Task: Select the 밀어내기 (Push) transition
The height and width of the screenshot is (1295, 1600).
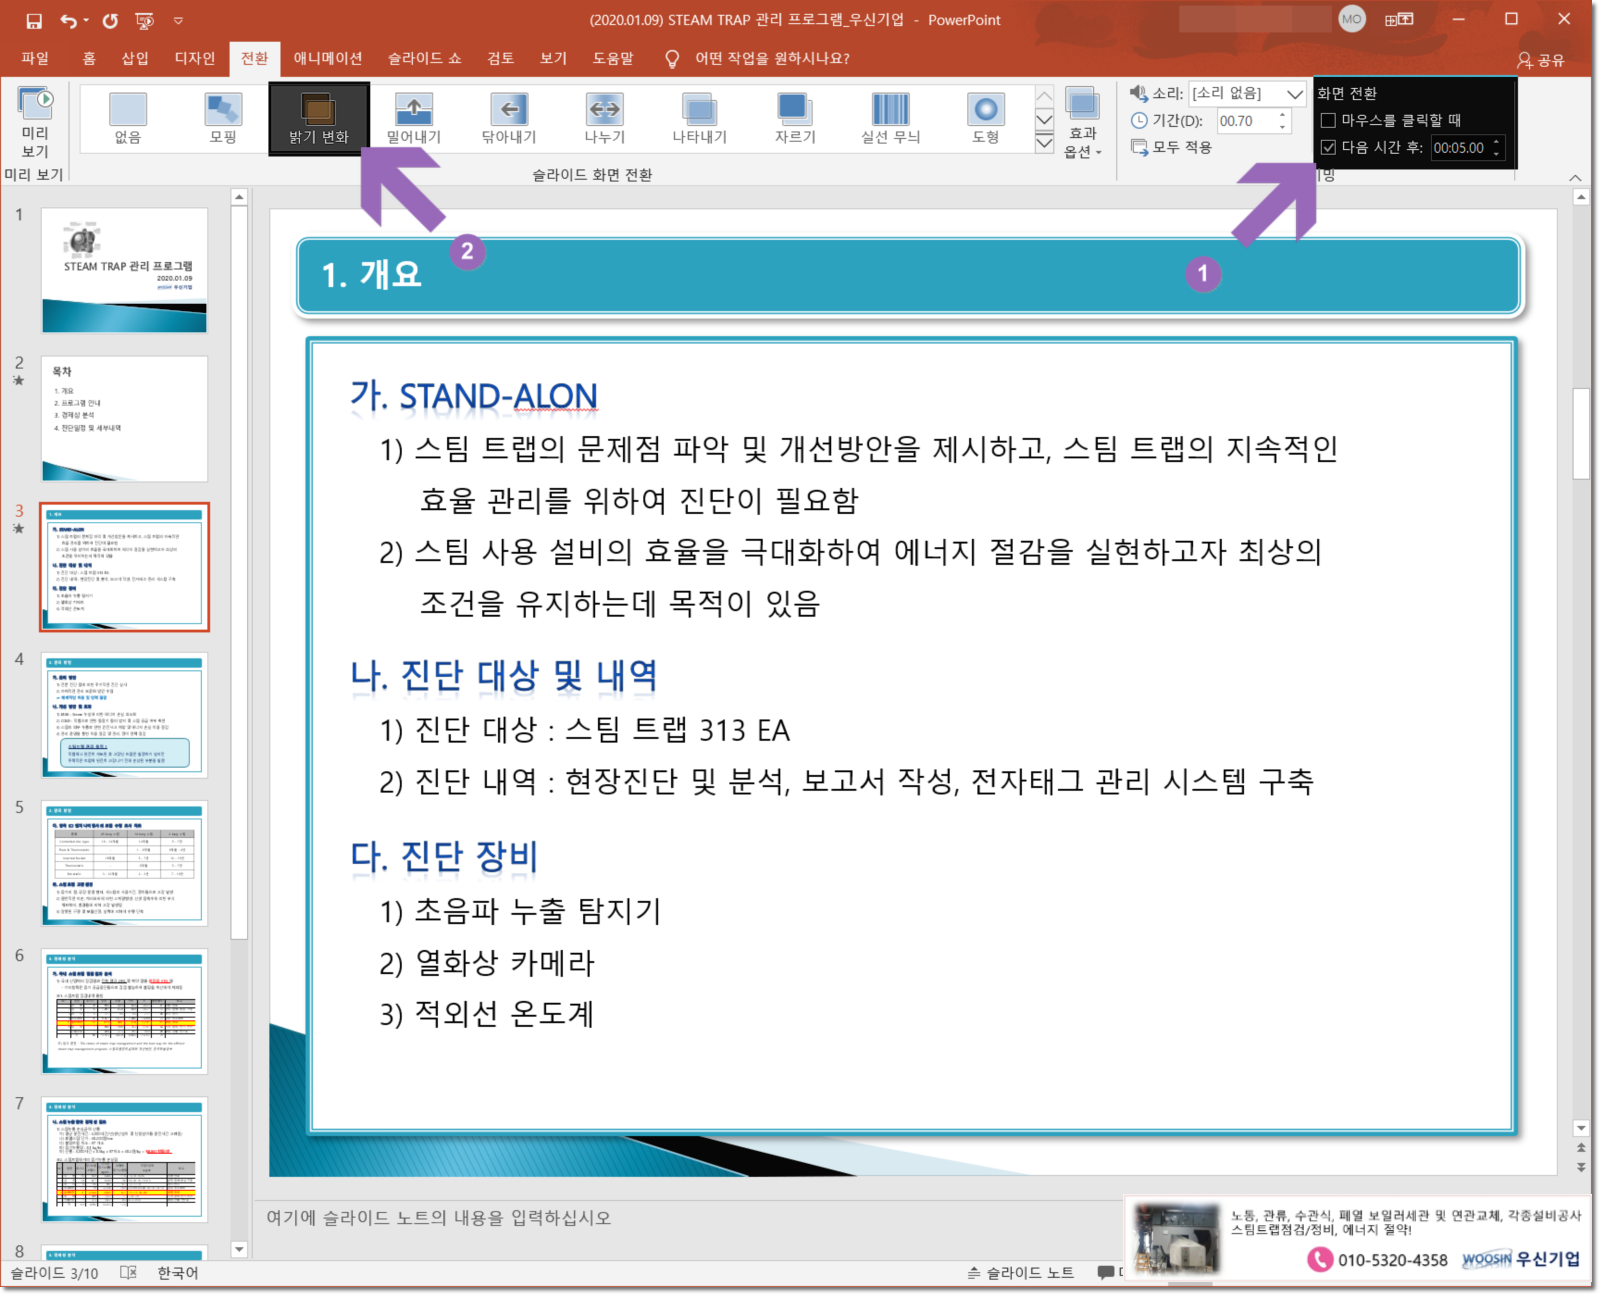Action: 414,118
